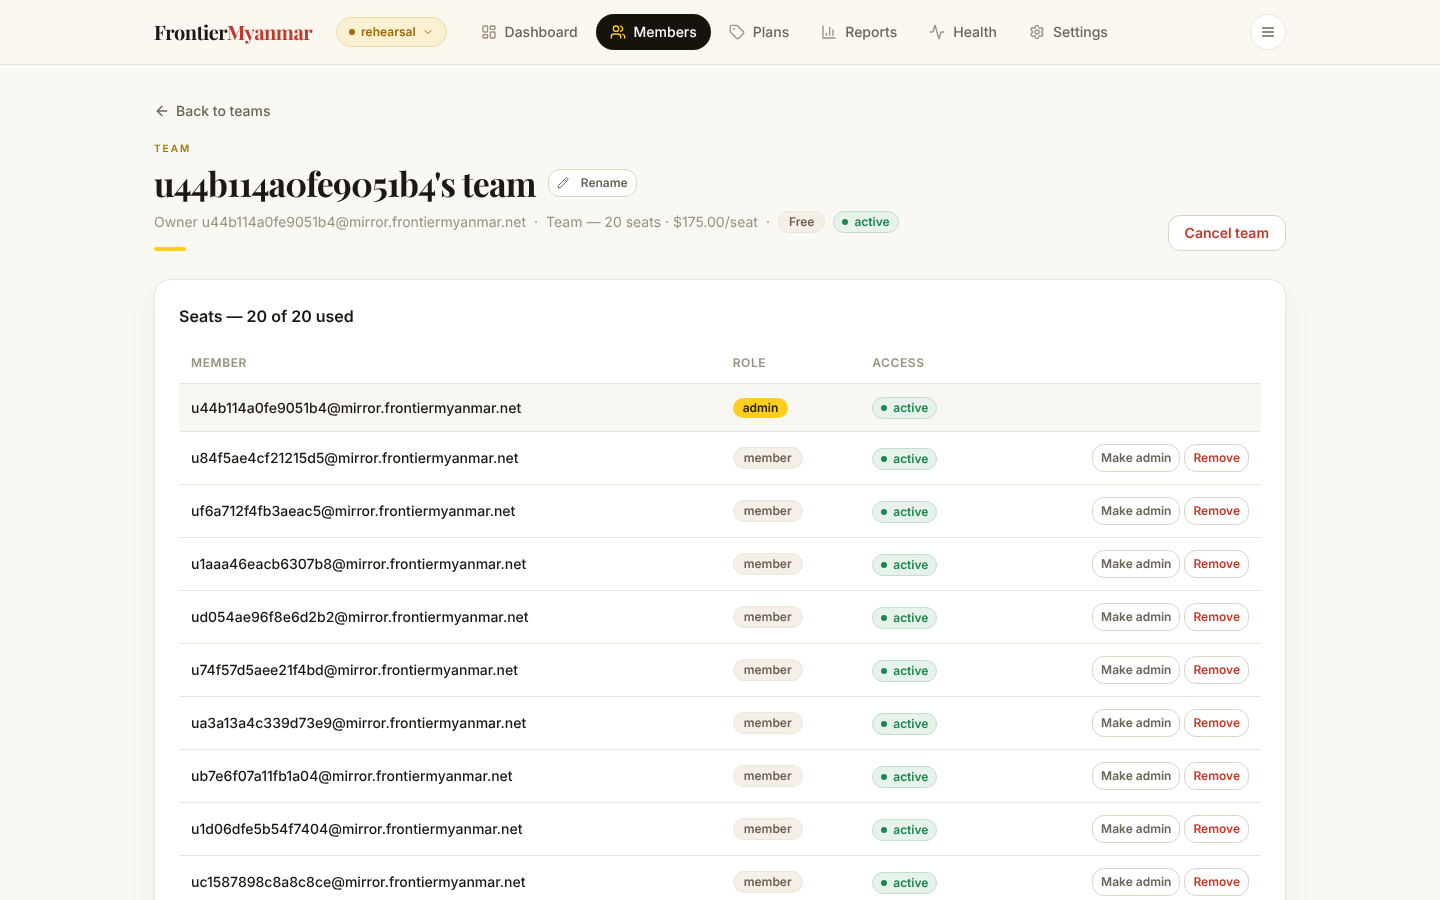Viewport: 1440px width, 900px height.
Task: Make ua3a13a4c339d73e9 an admin
Action: coord(1136,723)
